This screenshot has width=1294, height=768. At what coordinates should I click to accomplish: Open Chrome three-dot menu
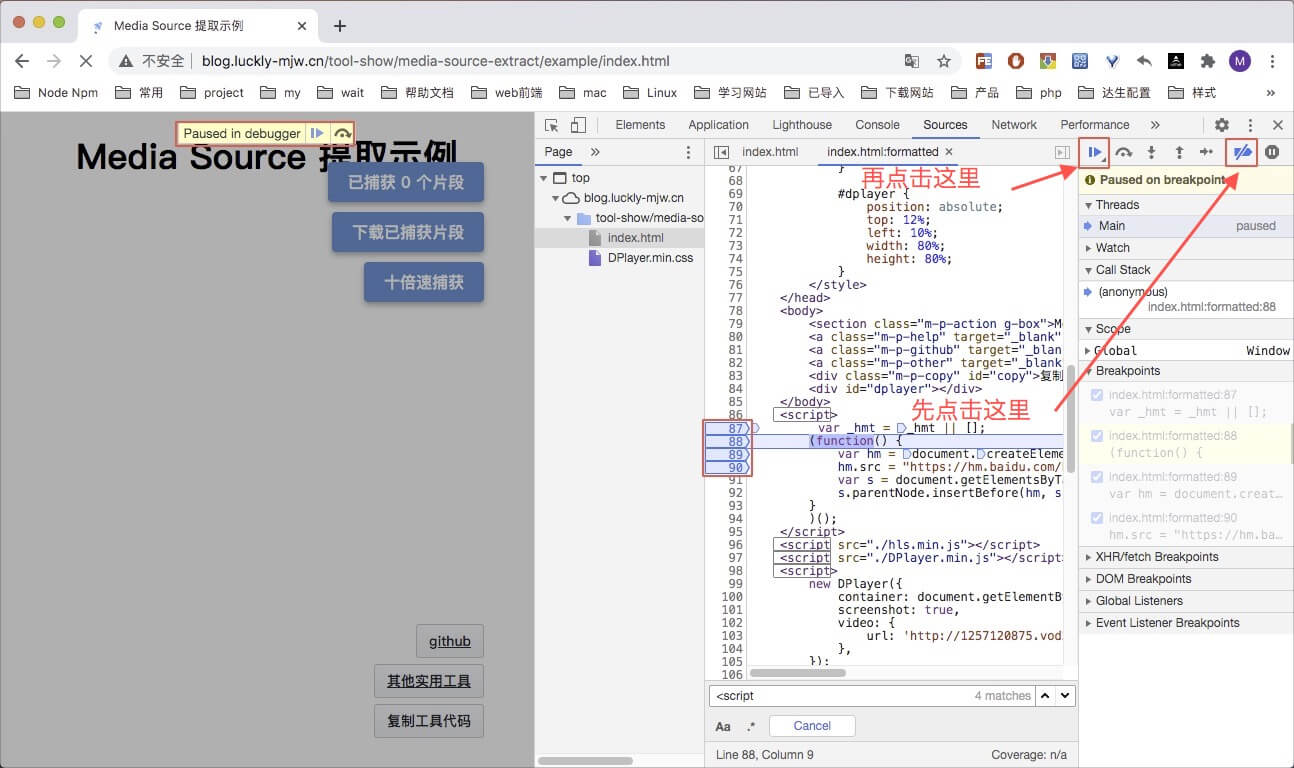(1272, 61)
